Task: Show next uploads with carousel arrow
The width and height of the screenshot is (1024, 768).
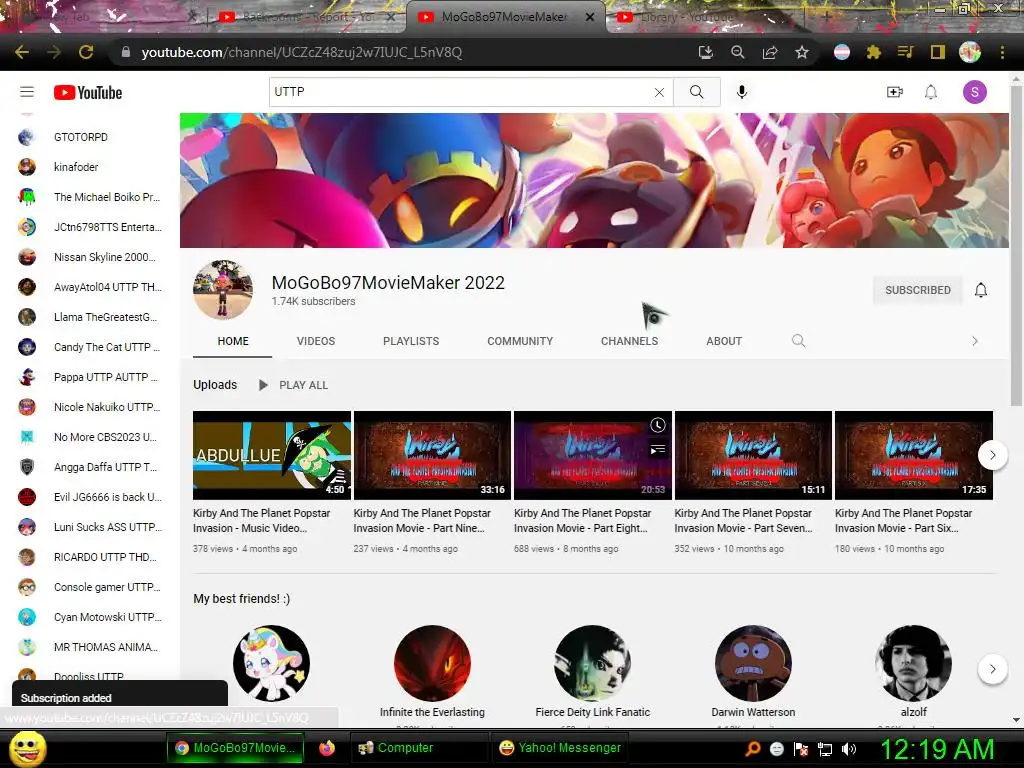Action: pos(992,455)
